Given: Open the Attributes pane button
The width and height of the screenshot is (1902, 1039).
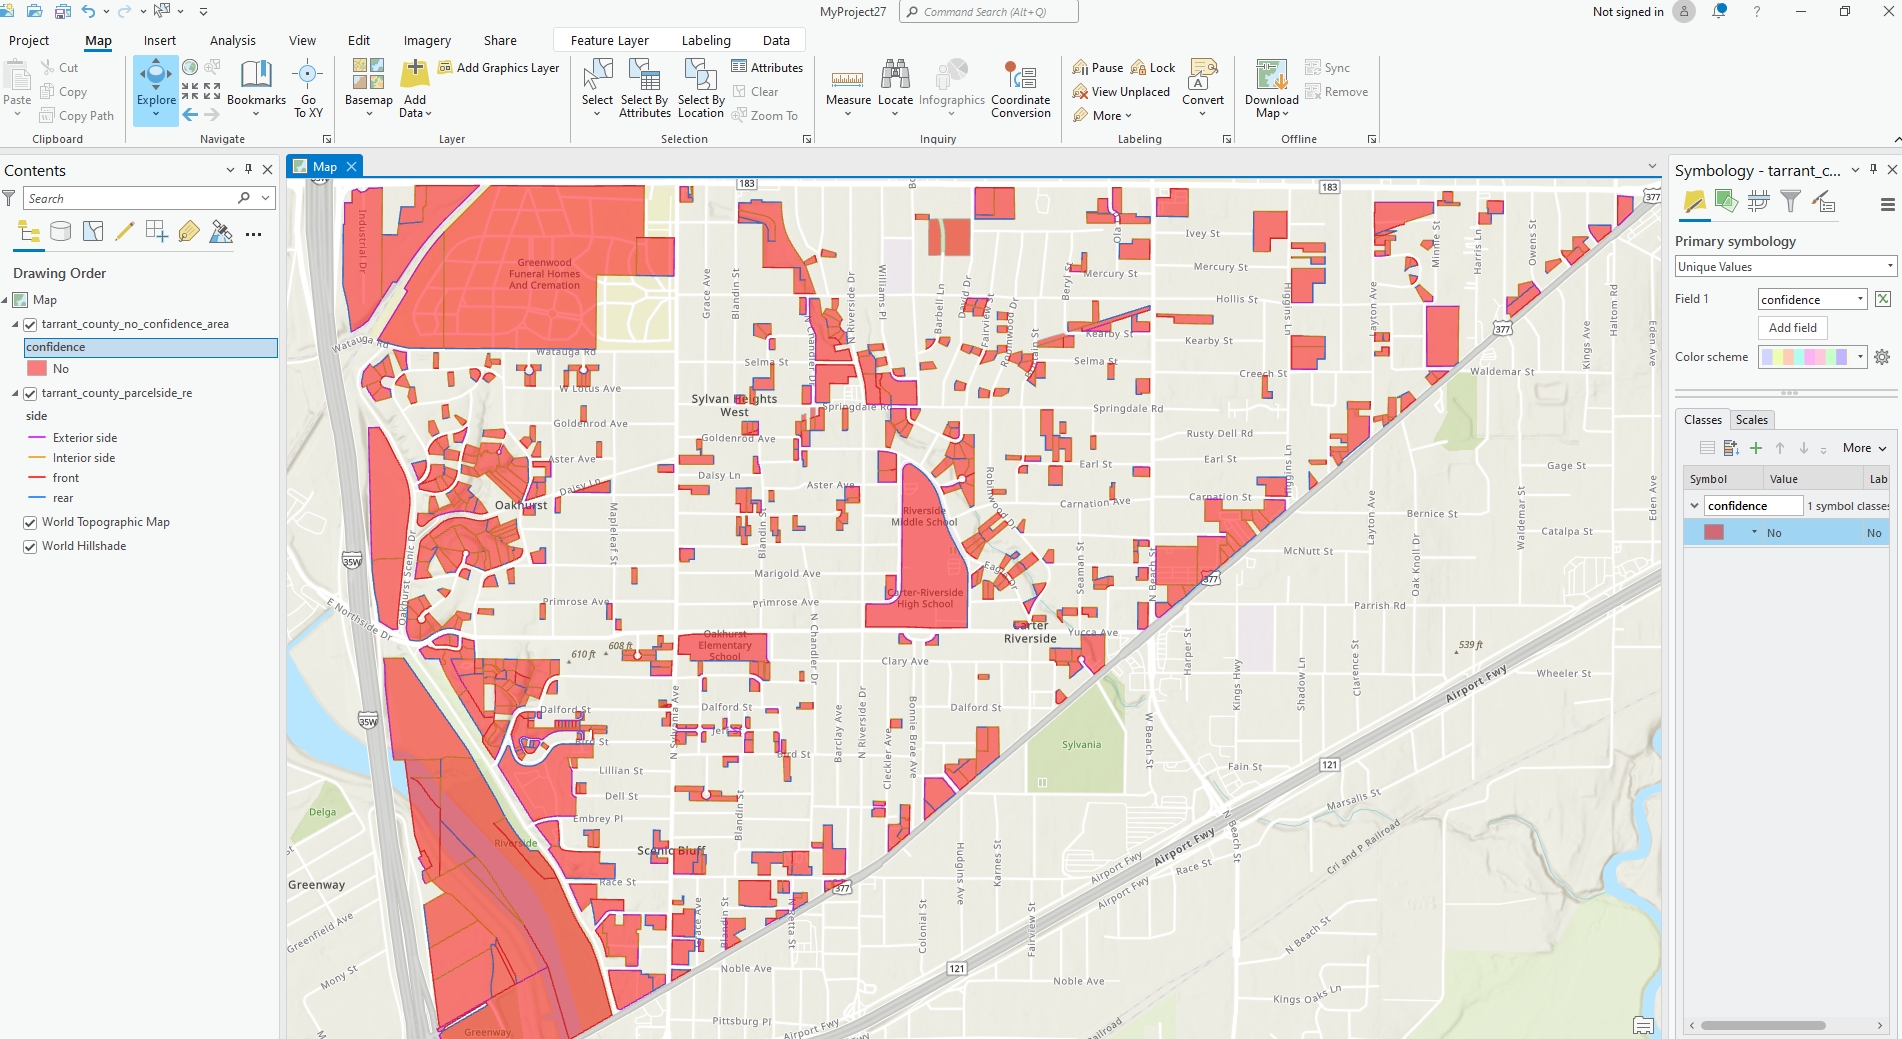Looking at the screenshot, I should (767, 67).
